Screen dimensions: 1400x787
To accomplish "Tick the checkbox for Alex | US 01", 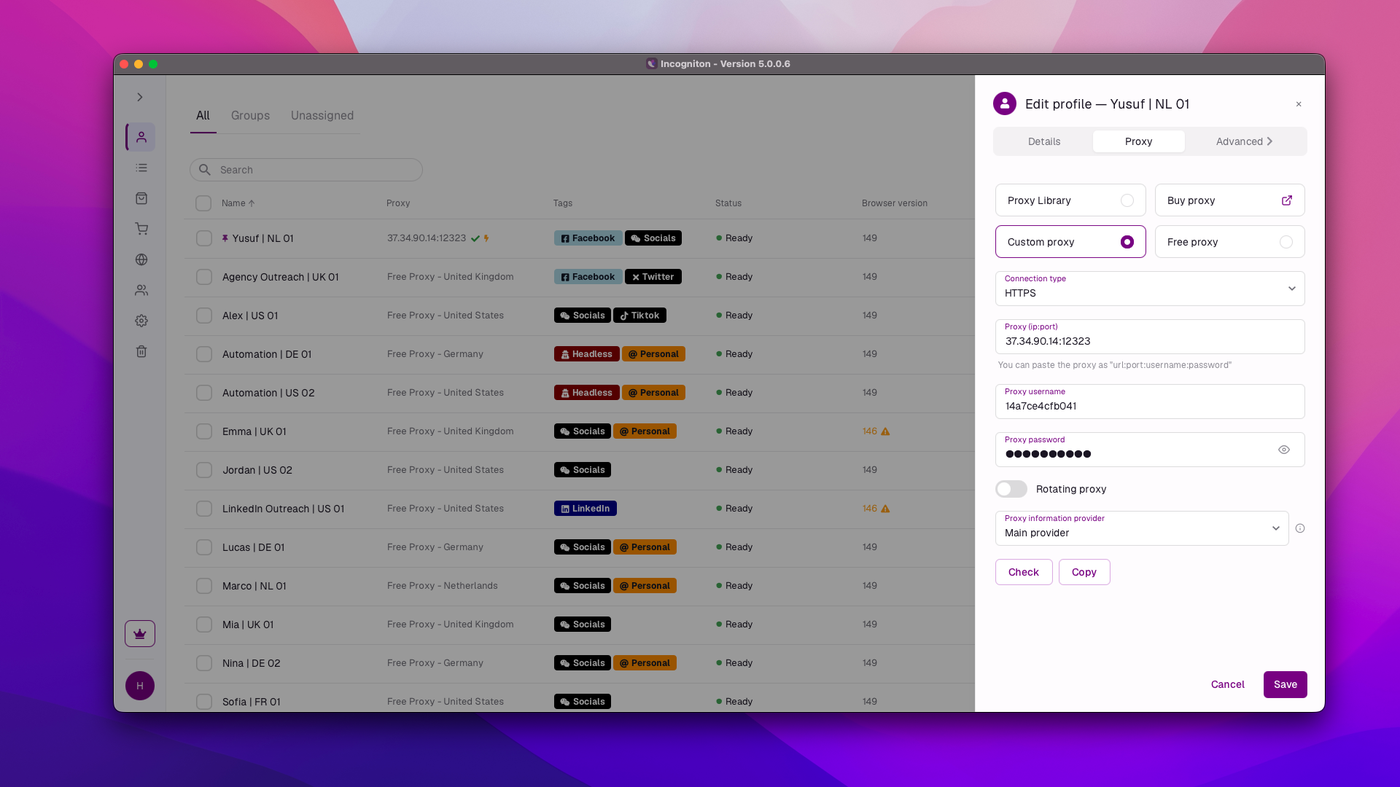I will [204, 315].
